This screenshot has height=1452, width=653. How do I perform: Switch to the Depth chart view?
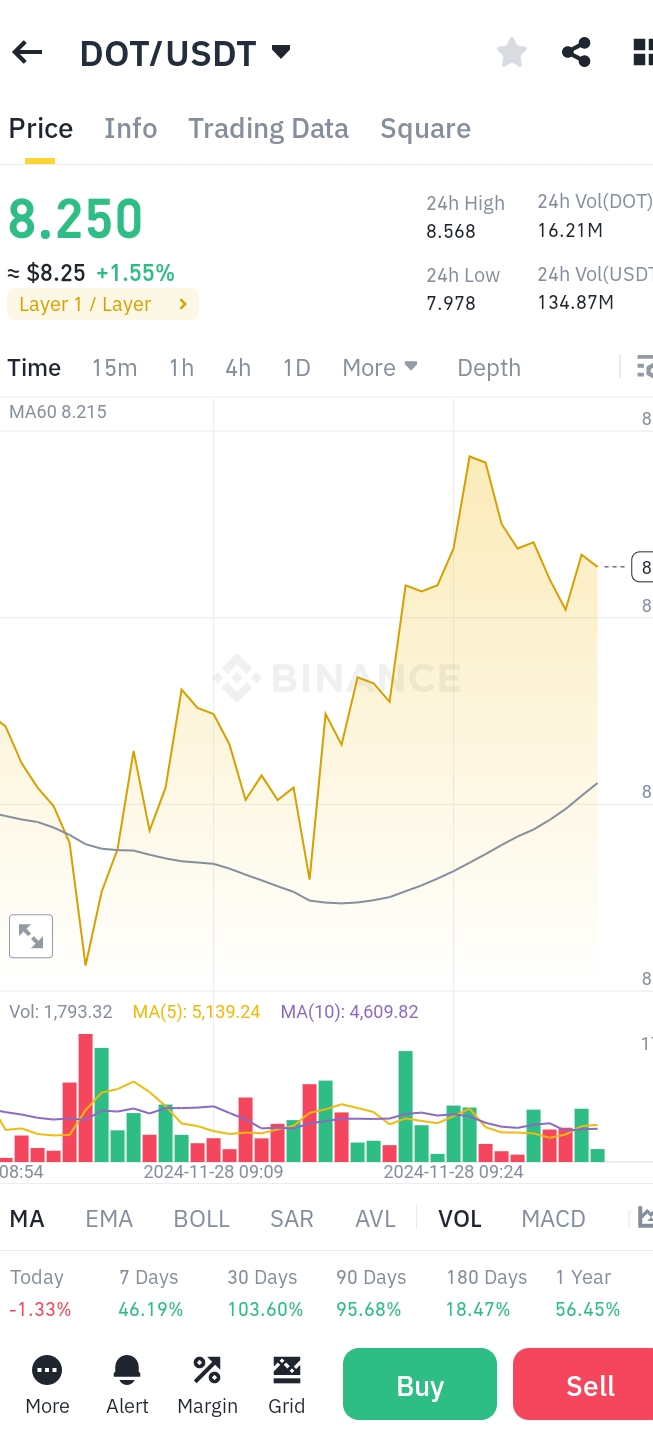coord(489,368)
